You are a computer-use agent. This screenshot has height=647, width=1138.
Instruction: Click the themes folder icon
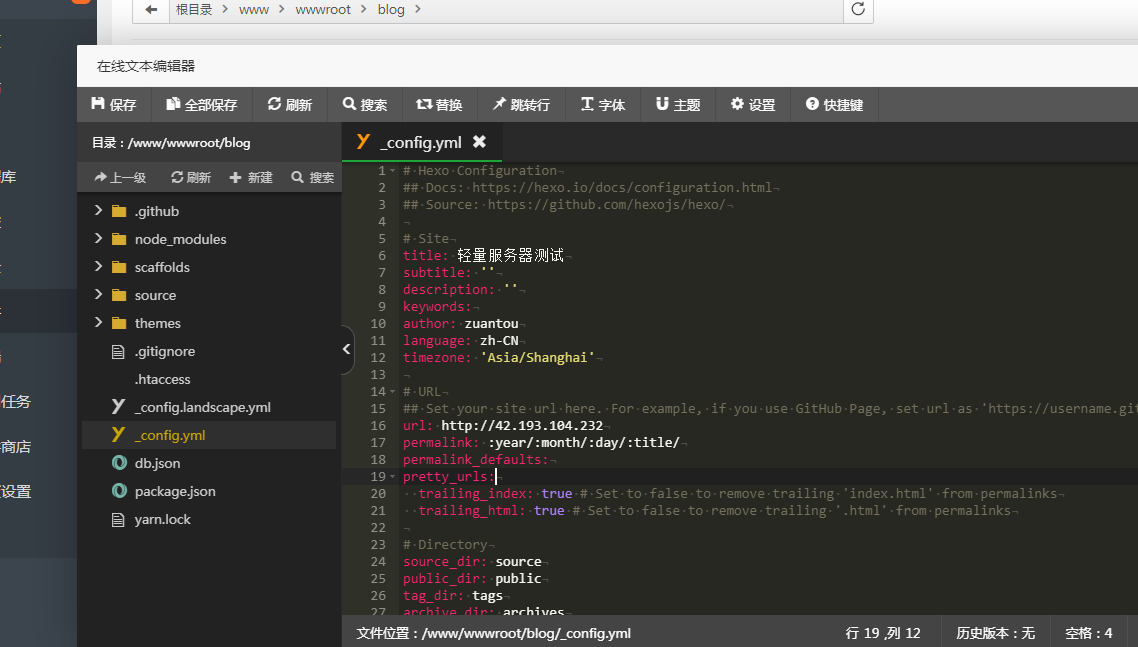tap(119, 323)
